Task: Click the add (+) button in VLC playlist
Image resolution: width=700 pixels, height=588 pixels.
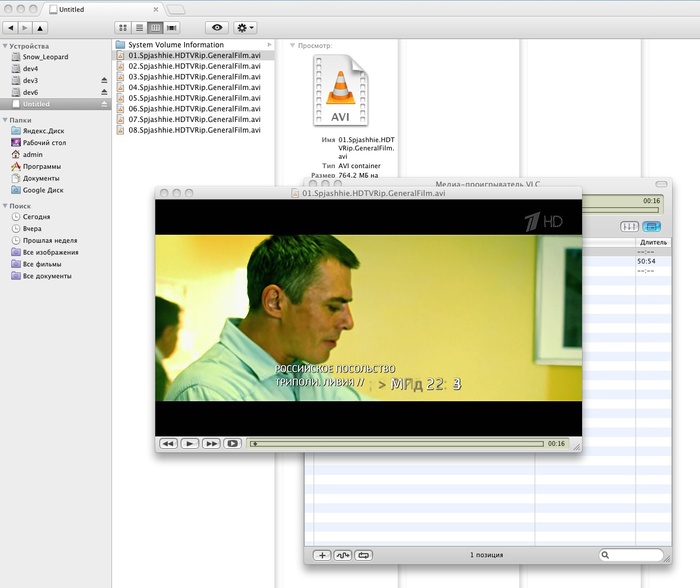Action: (322, 554)
